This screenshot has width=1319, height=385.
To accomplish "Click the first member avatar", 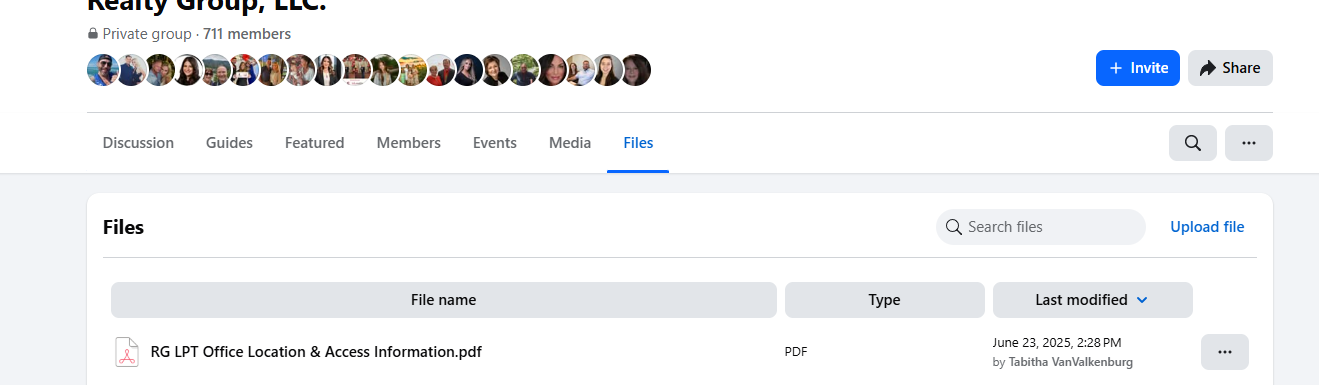I will coord(102,70).
